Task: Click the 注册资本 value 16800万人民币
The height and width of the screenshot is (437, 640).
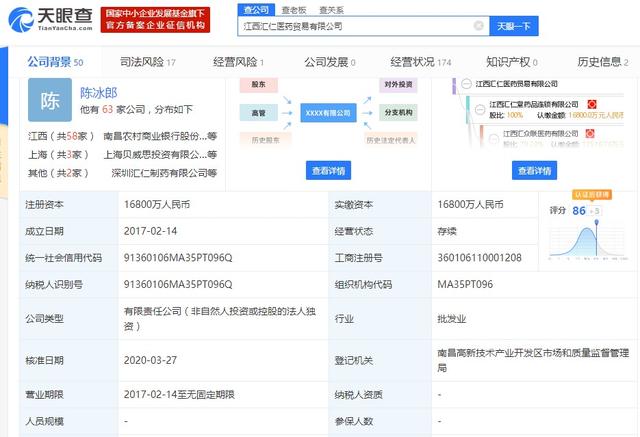Action: (x=157, y=204)
